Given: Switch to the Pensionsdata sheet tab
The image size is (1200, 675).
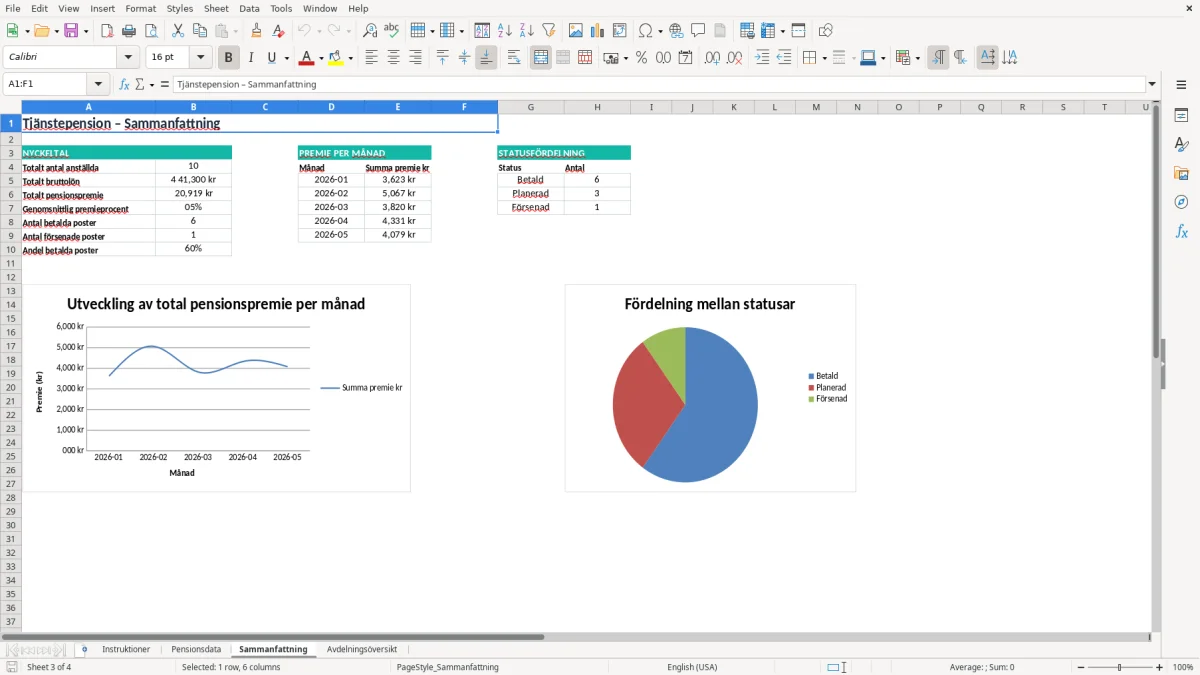Looking at the screenshot, I should 196,649.
